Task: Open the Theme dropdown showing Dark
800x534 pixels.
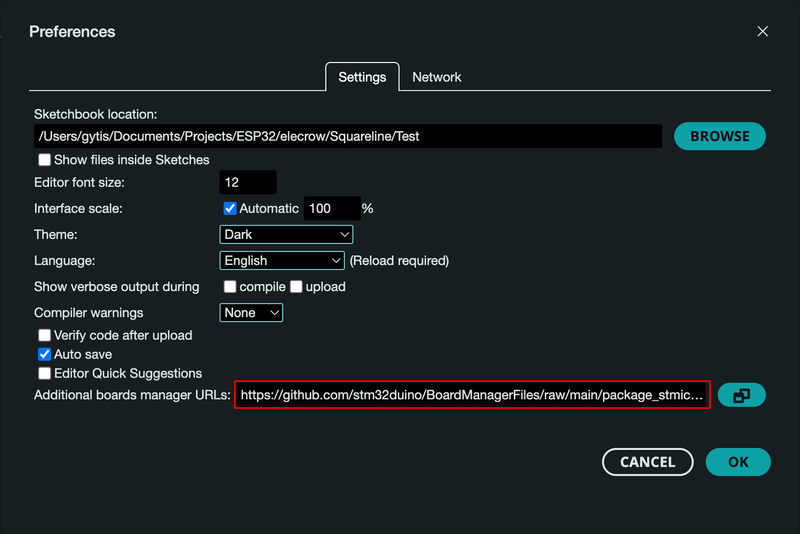Action: click(286, 235)
